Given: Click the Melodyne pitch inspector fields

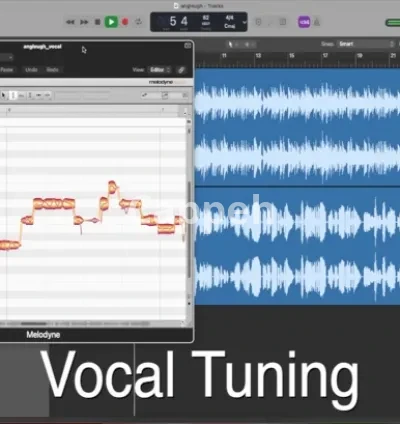Looking at the screenshot, I should (82, 96).
